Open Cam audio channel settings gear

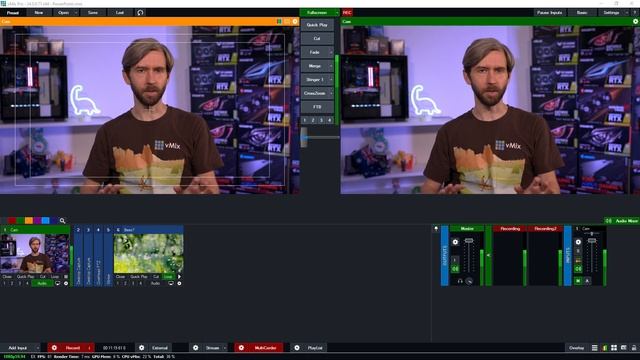(x=578, y=242)
